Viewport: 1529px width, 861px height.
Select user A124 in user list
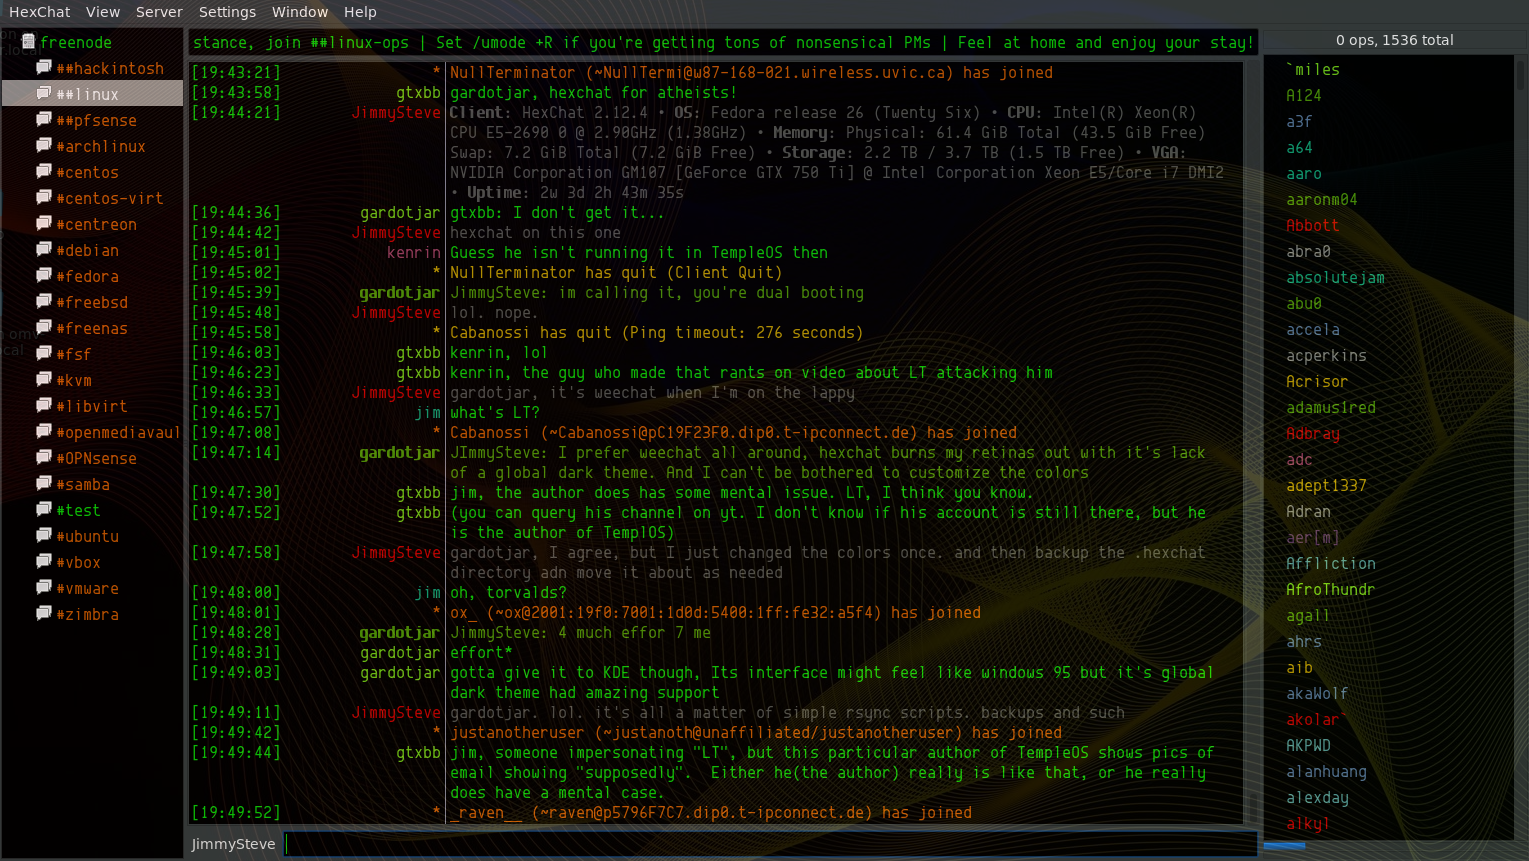click(x=1304, y=95)
